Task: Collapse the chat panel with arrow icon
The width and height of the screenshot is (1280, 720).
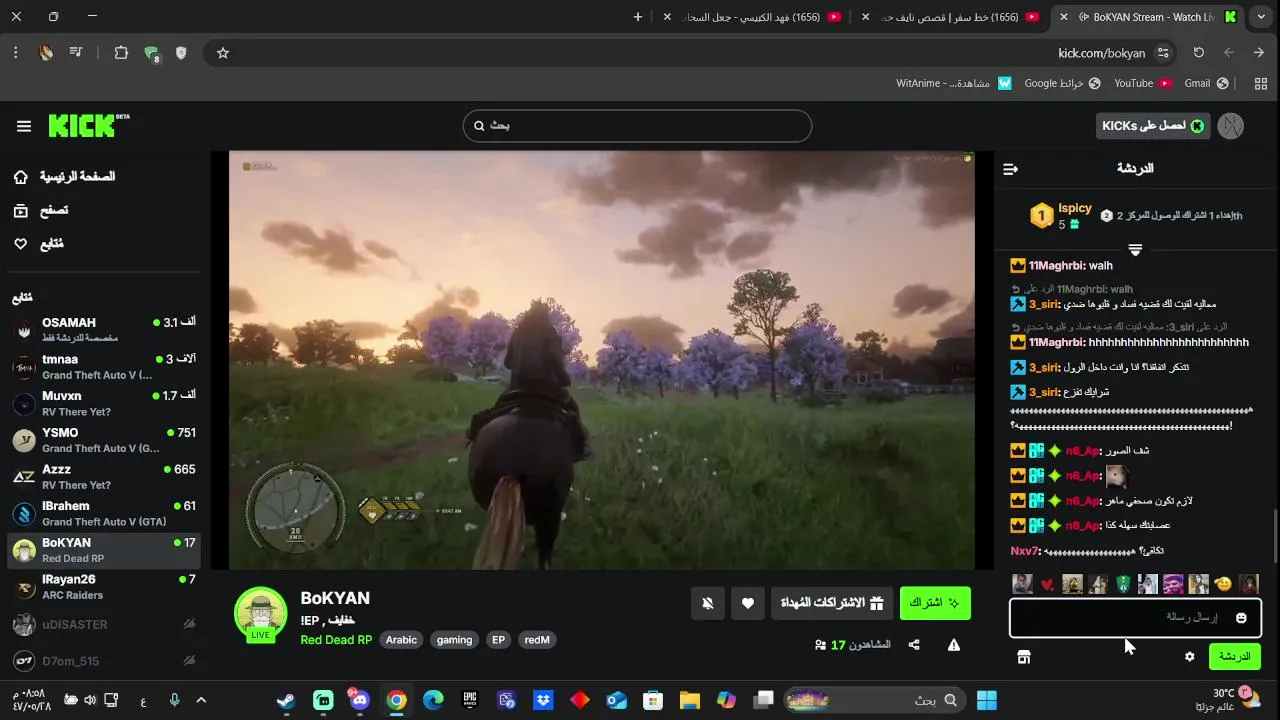Action: [x=1010, y=169]
